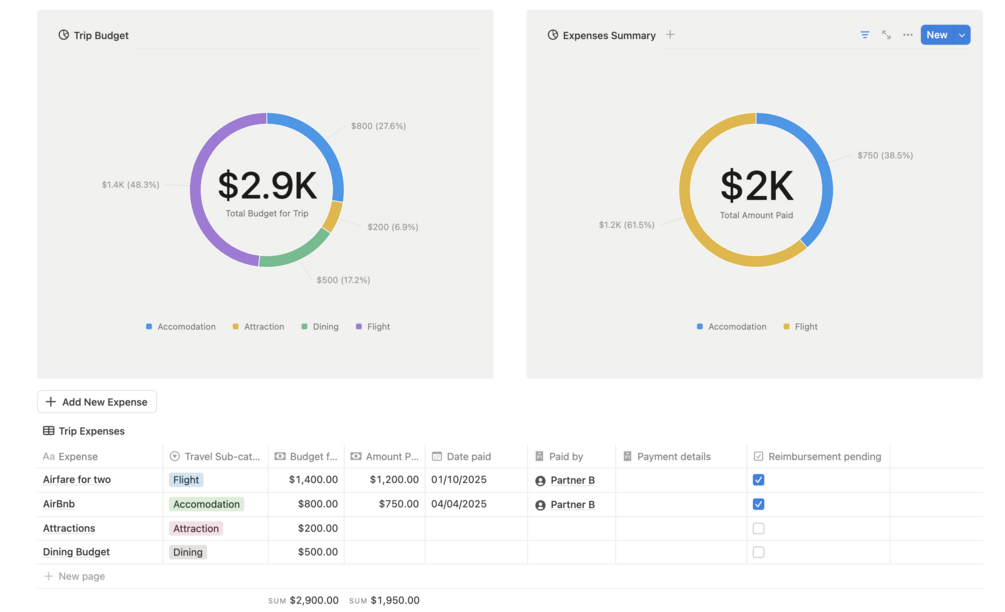Open the Dining tag in Dining Budget row
The height and width of the screenshot is (612, 1005).
188,552
